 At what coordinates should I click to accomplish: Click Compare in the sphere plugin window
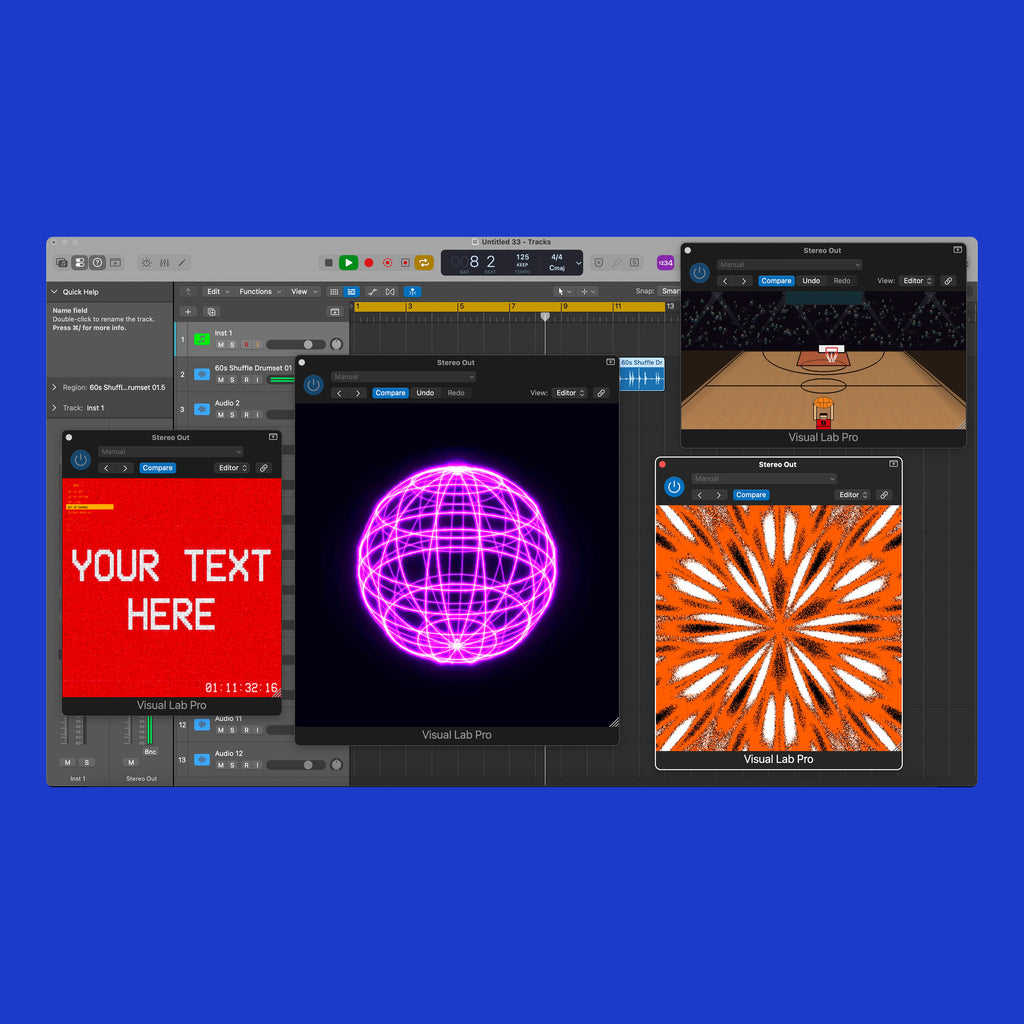click(391, 393)
